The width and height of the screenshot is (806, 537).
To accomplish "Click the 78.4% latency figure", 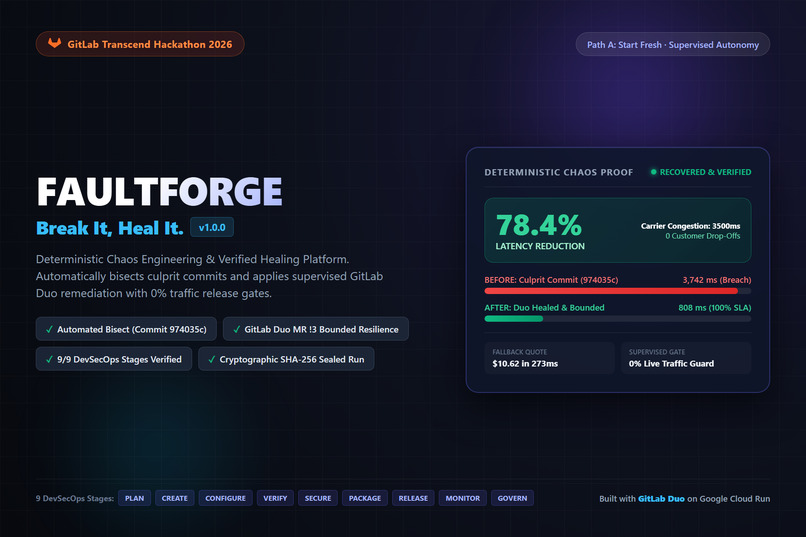I will pos(539,225).
